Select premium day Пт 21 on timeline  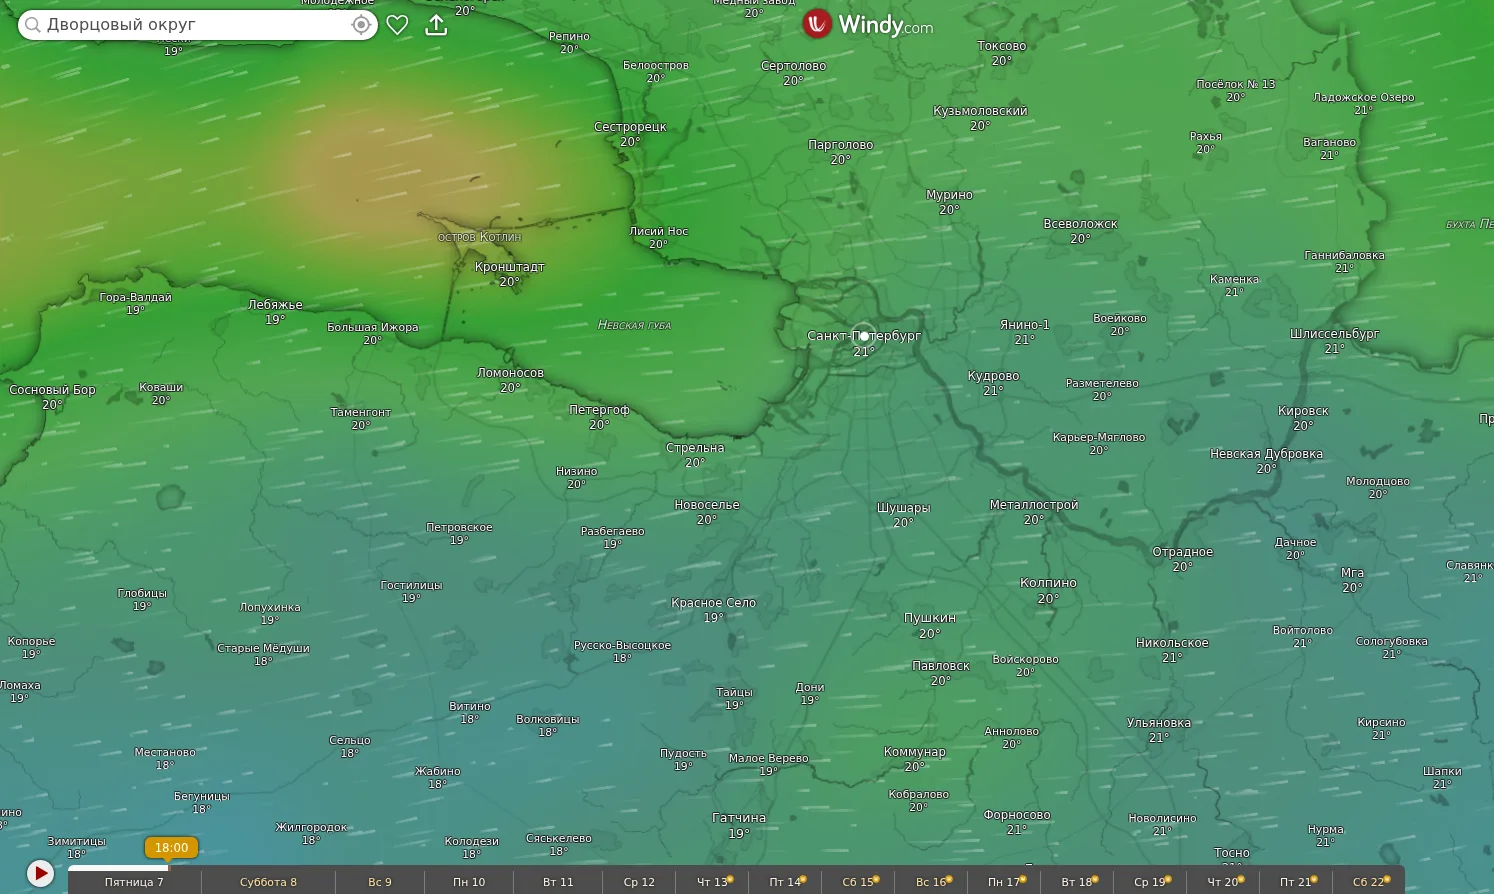coord(1296,882)
